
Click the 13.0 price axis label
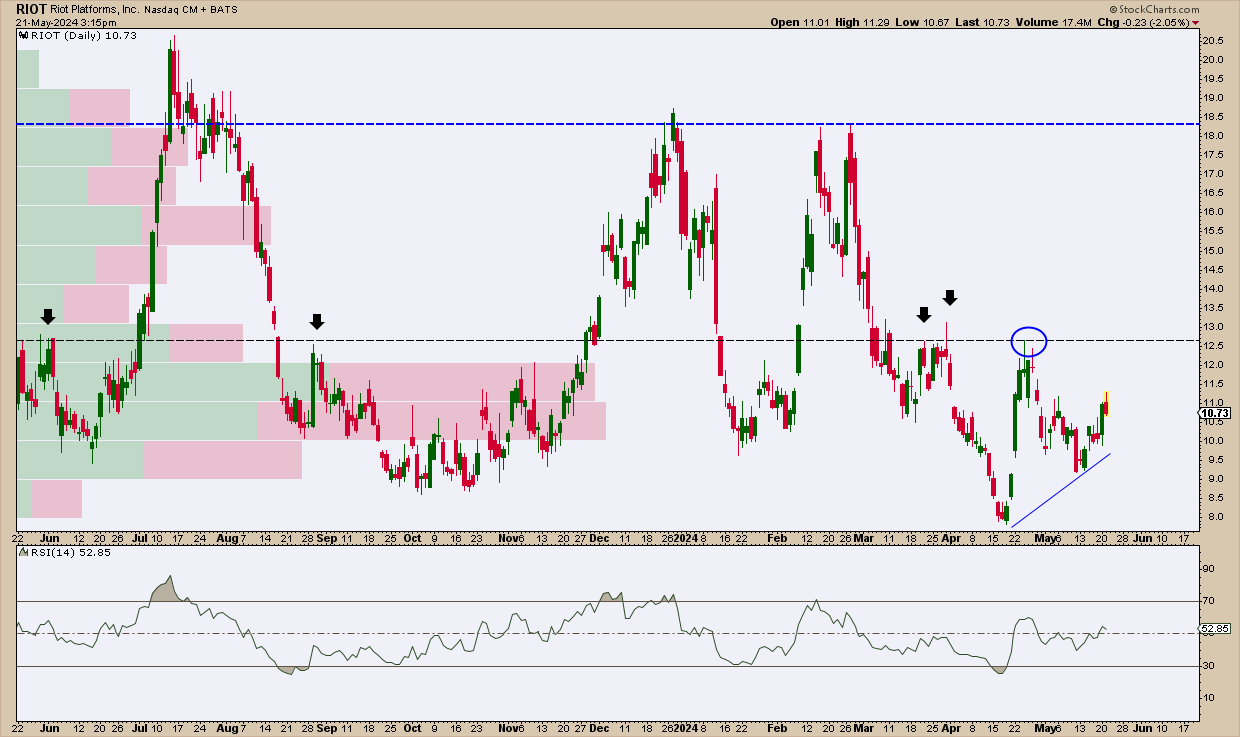[x=1213, y=327]
